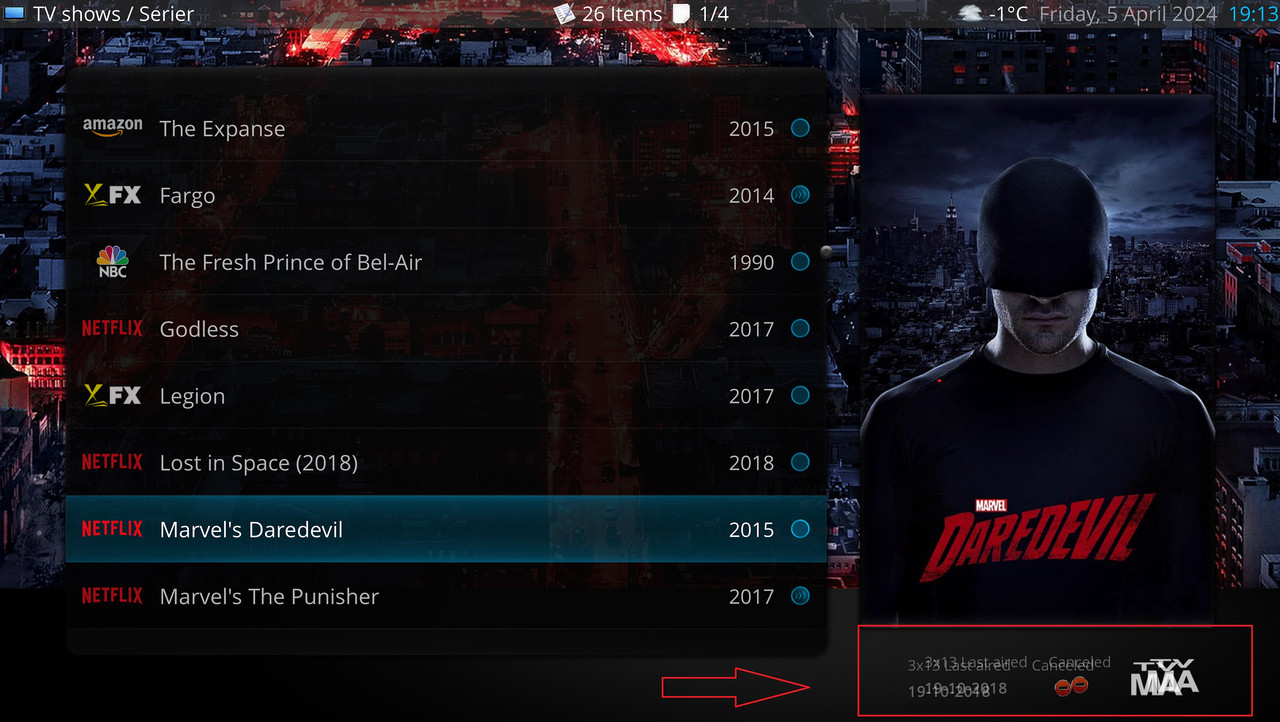The image size is (1280, 722).
Task: Click the Daredevil poster artwork
Action: (1037, 357)
